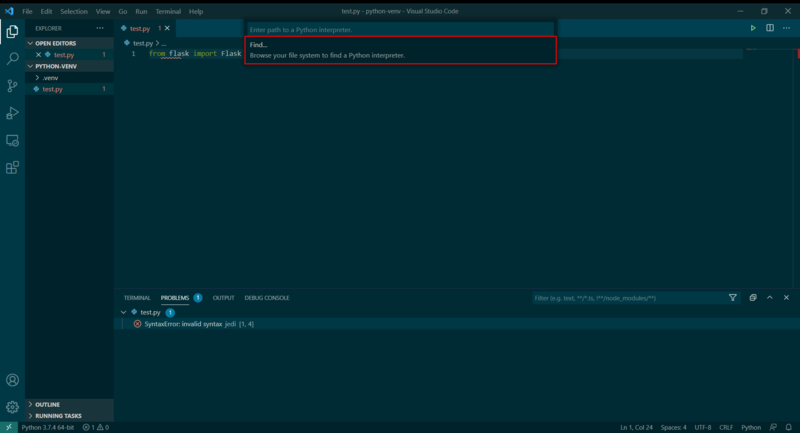Screen dimensions: 800x433
Task: Change language mode via Python status item
Action: pos(751,427)
